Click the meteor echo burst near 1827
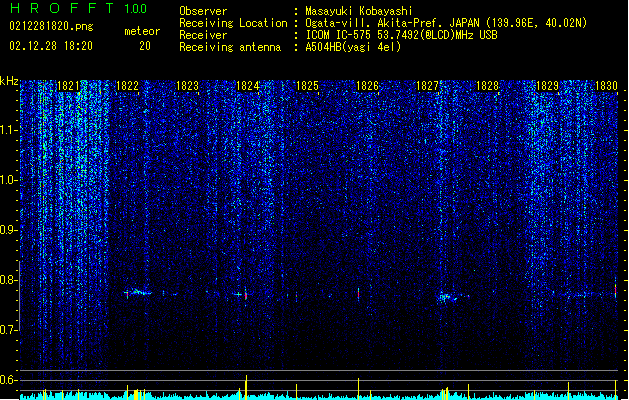Viewport: 629px width, 400px height. pos(447,297)
